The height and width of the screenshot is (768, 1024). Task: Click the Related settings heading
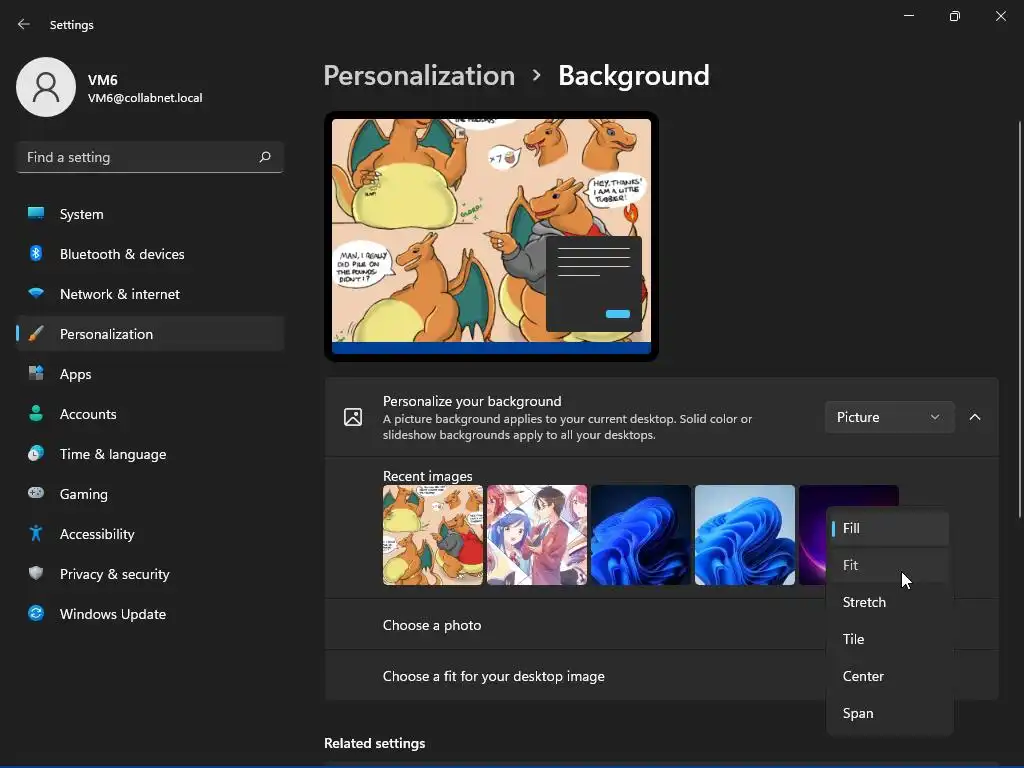[x=374, y=743]
